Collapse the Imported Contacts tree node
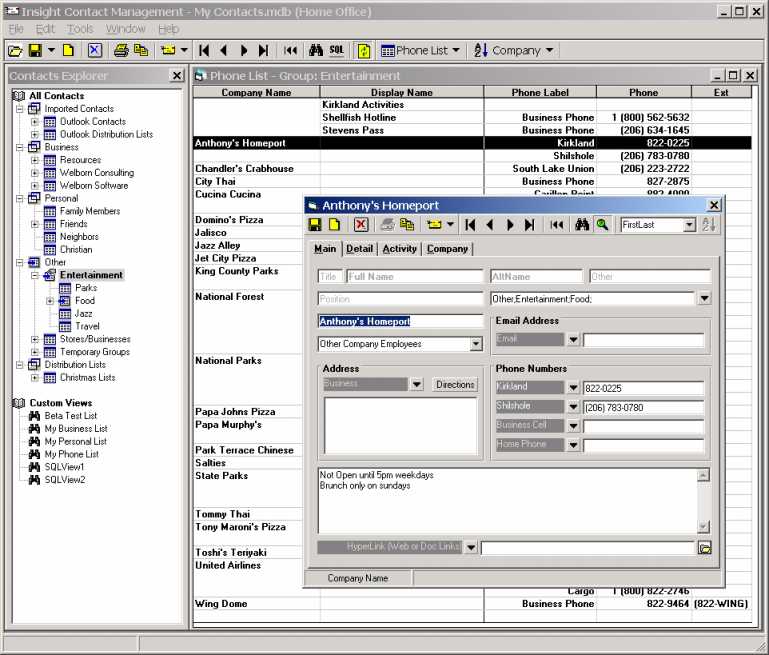Viewport: 769px width, 655px height. pos(20,109)
